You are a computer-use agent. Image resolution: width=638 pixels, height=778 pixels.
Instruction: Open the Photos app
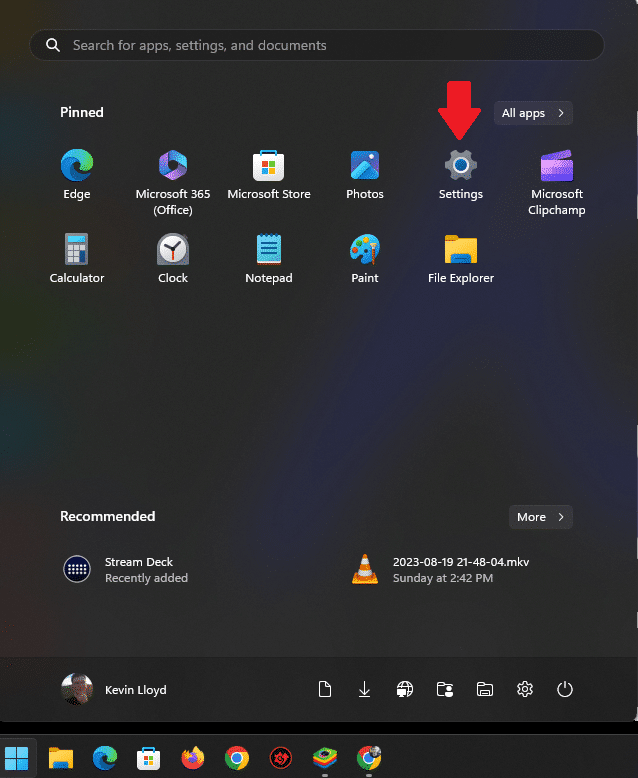click(x=365, y=175)
